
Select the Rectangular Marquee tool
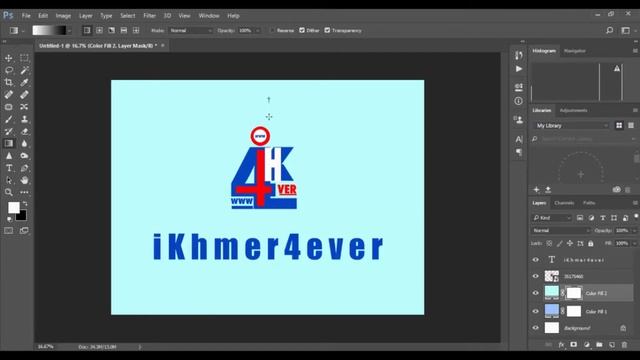tap(24, 58)
